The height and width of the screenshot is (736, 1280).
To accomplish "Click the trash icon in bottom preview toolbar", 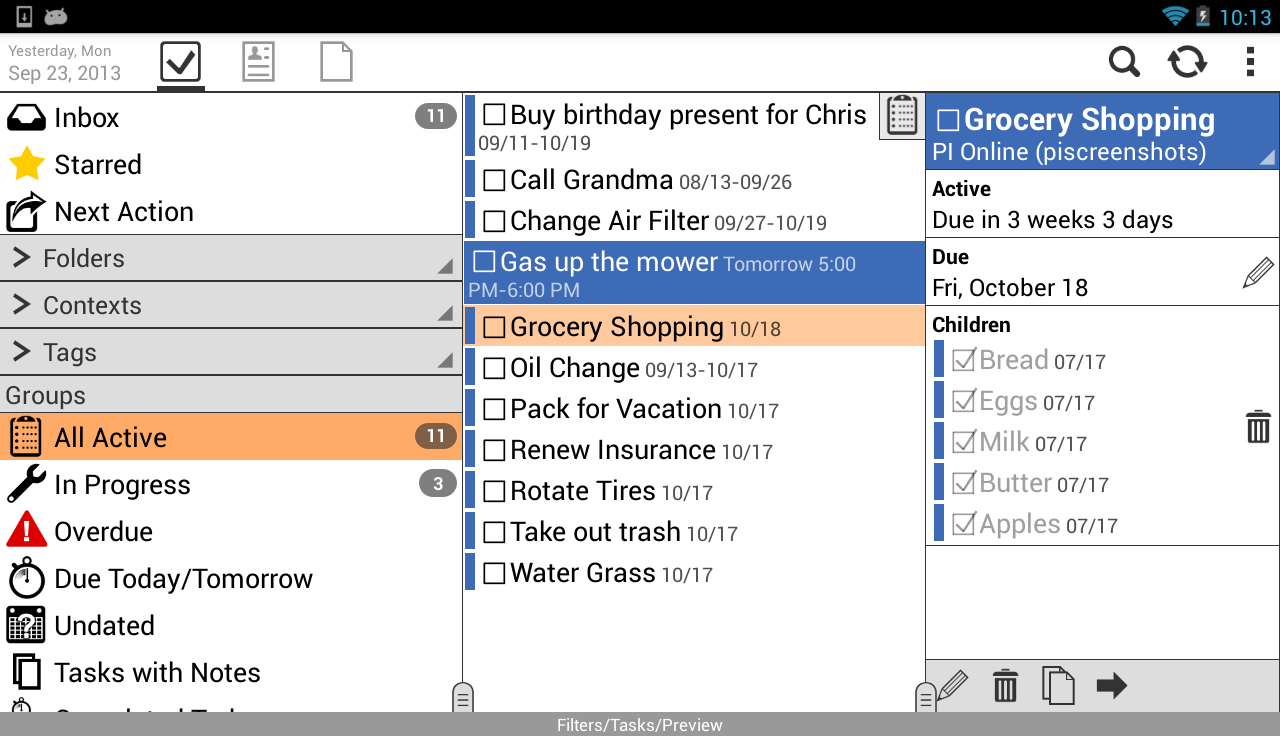I will pyautogui.click(x=1005, y=686).
